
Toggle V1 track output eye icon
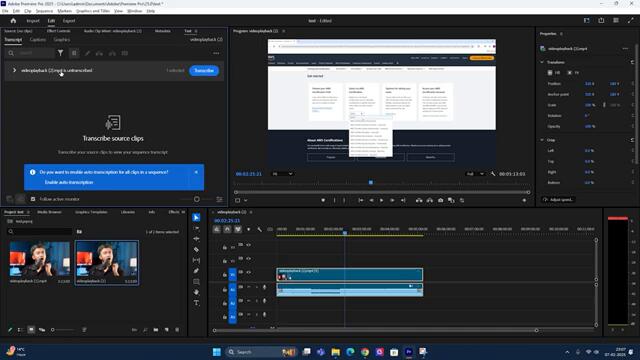coord(248,272)
